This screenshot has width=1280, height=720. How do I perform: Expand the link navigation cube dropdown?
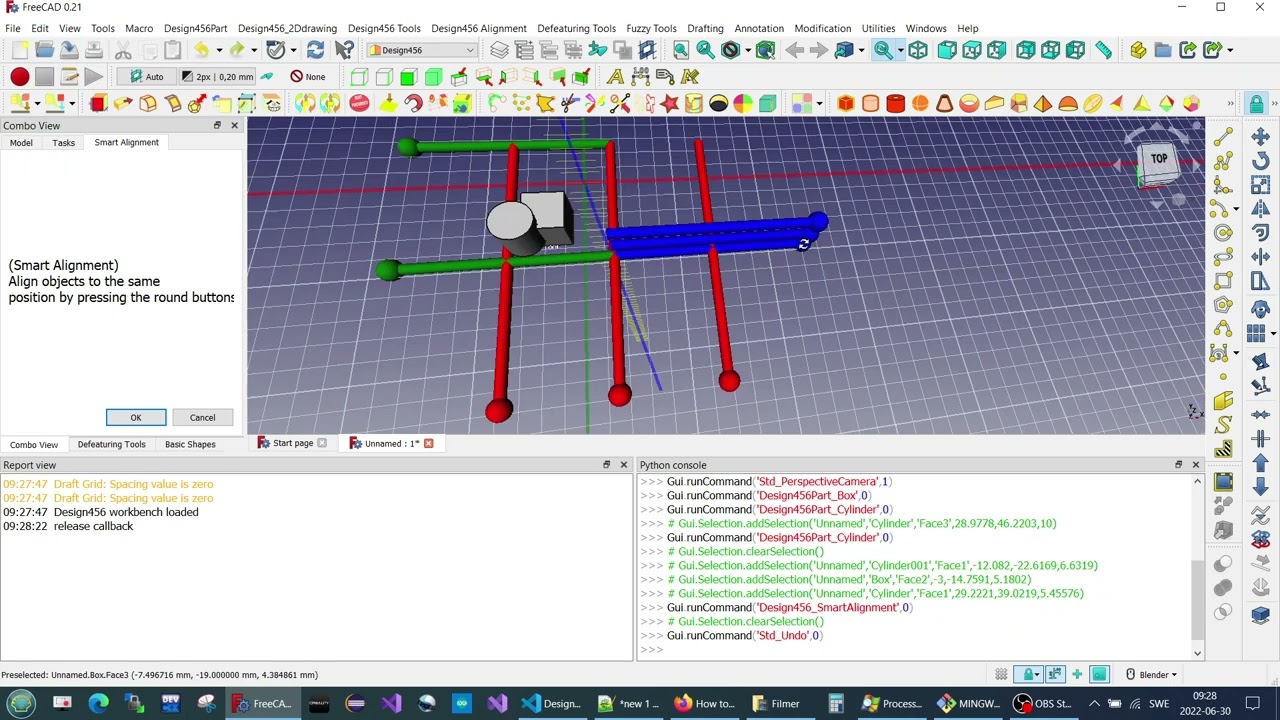(861, 50)
